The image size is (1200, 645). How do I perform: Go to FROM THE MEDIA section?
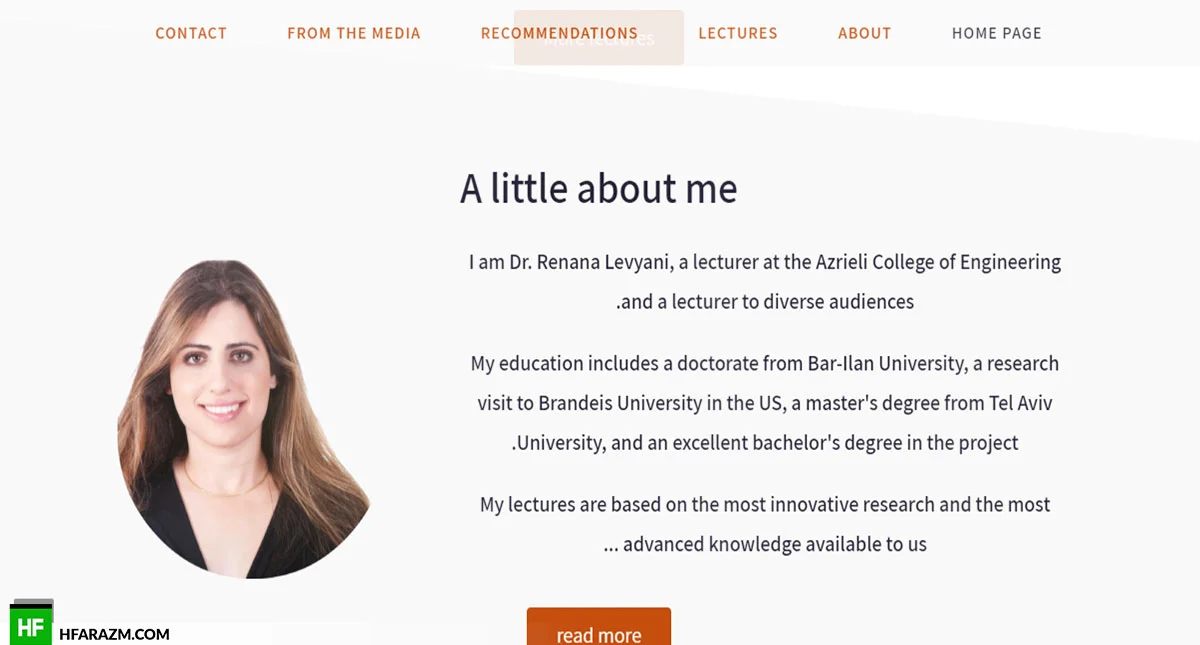[354, 33]
